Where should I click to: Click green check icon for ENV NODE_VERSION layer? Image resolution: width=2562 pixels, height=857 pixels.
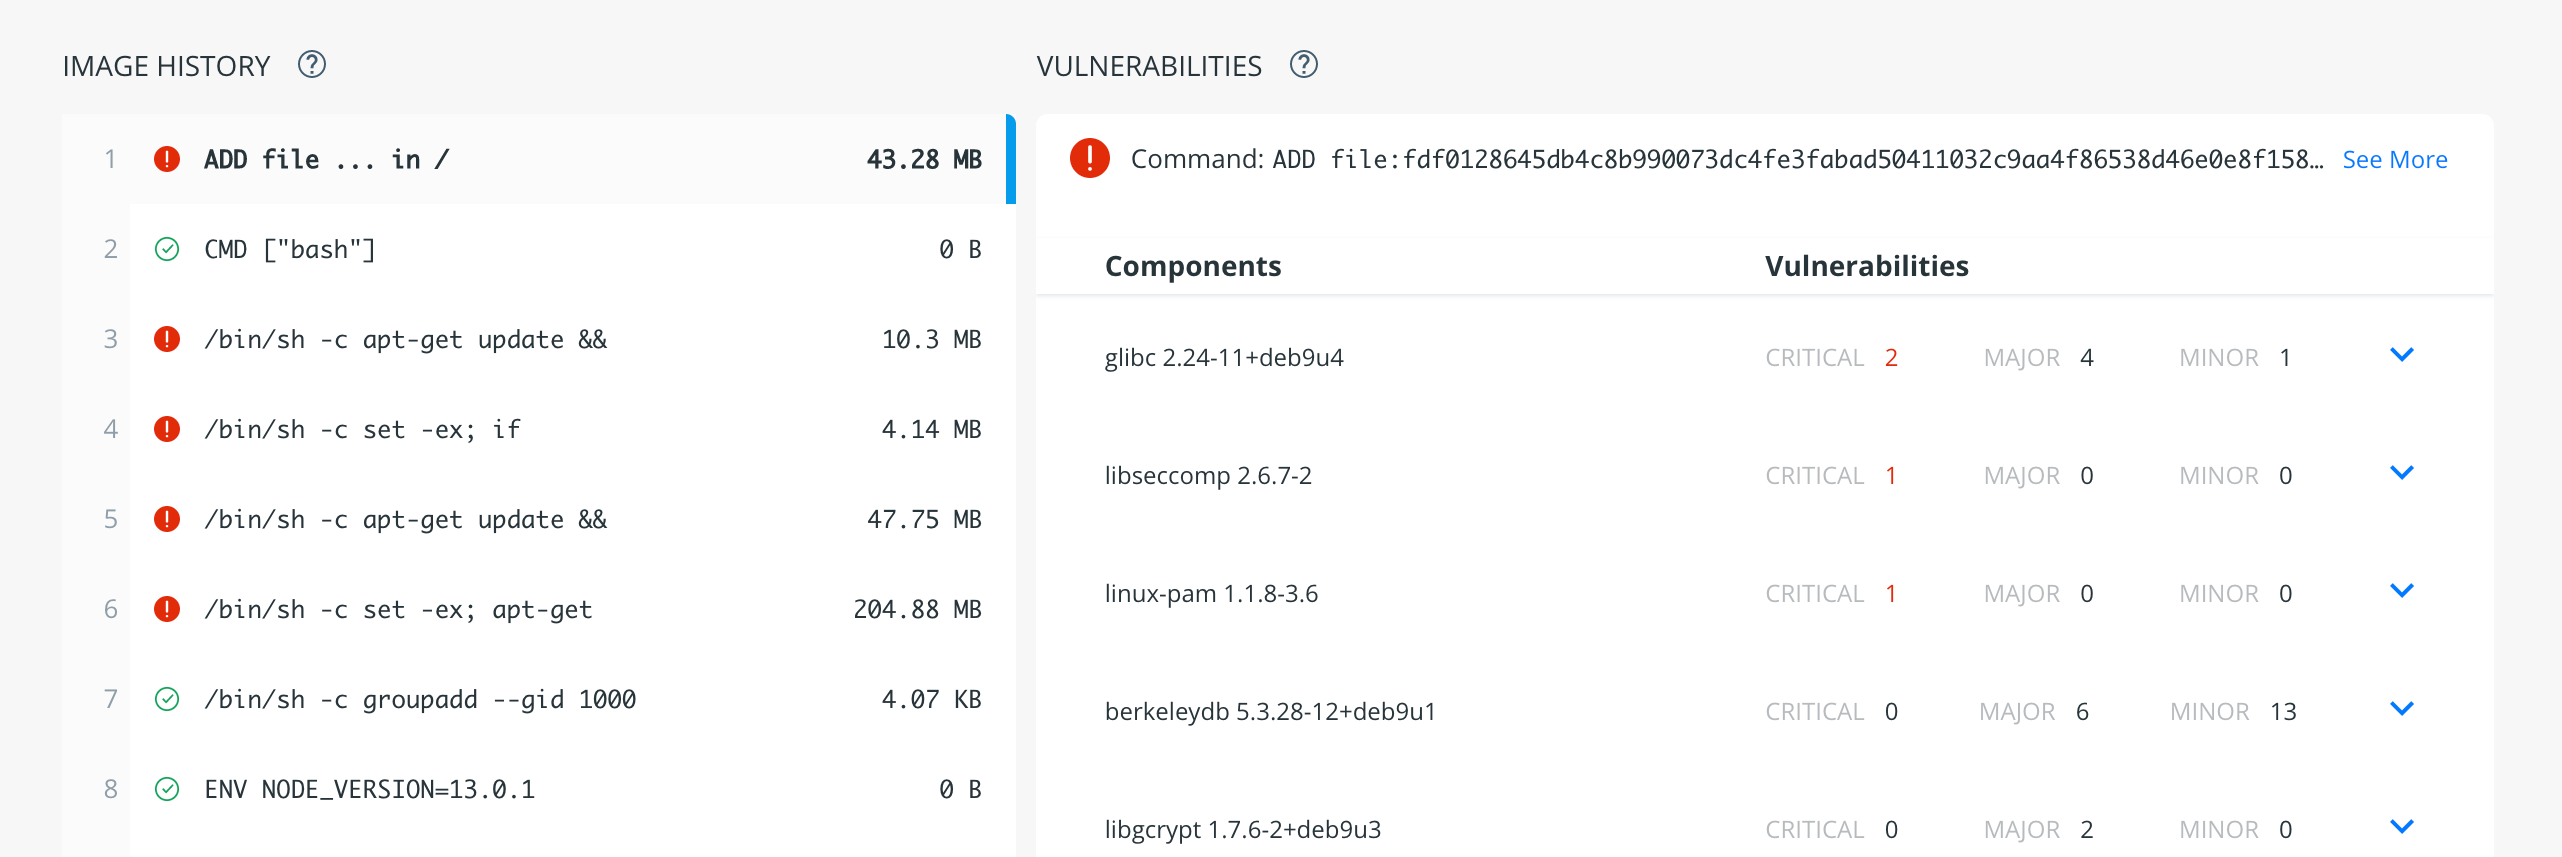[x=167, y=789]
